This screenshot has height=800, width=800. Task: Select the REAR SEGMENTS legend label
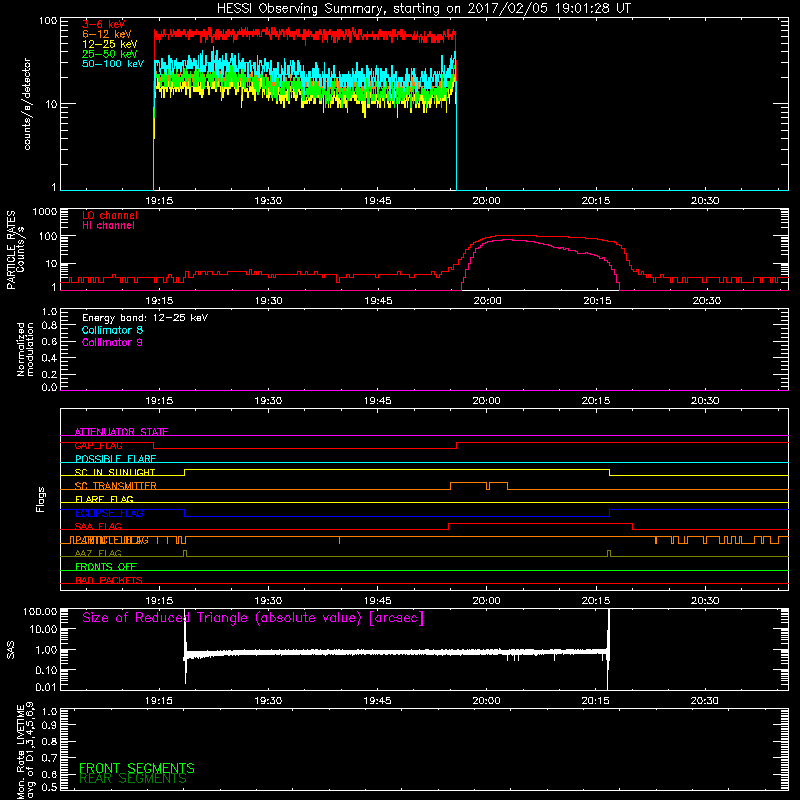coord(133,779)
